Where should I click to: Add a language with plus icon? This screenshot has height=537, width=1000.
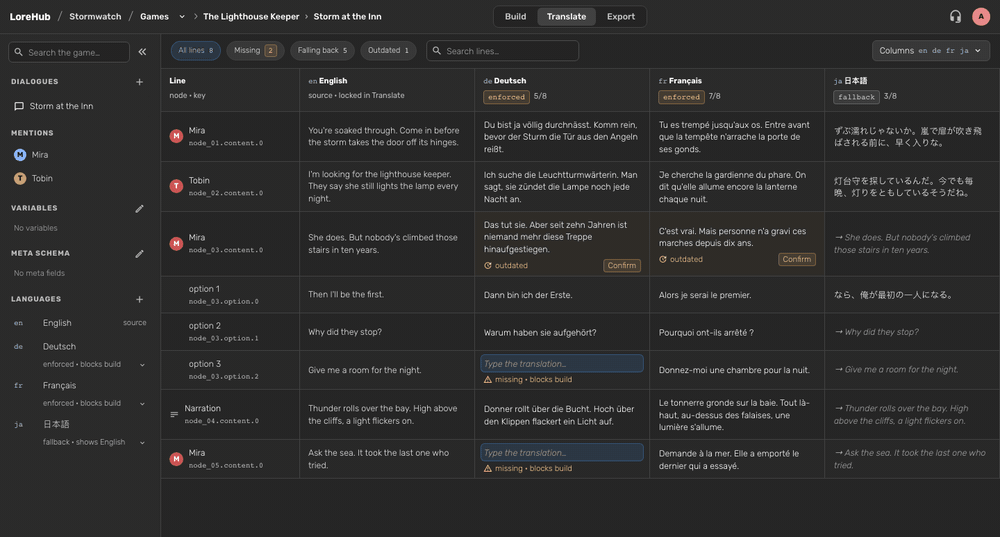140,299
